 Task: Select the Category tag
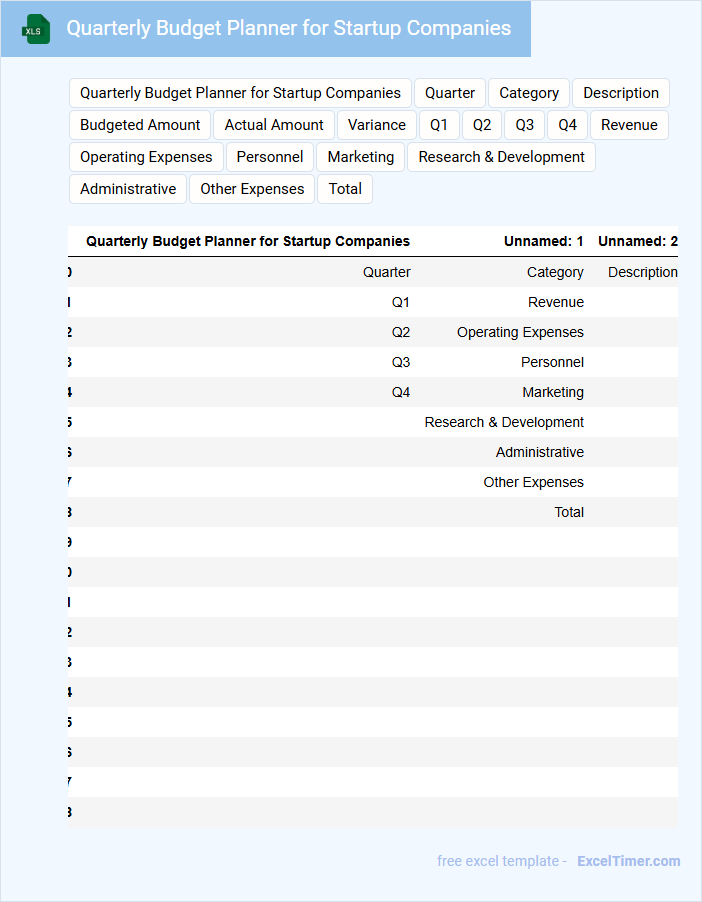coord(529,93)
